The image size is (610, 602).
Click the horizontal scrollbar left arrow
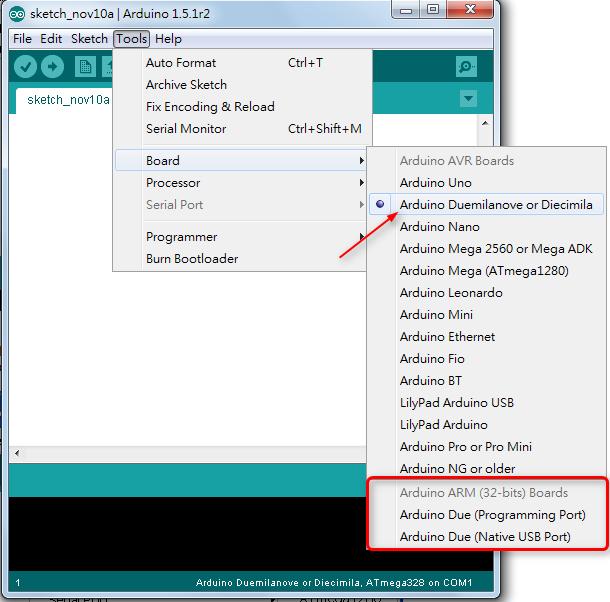click(17, 453)
